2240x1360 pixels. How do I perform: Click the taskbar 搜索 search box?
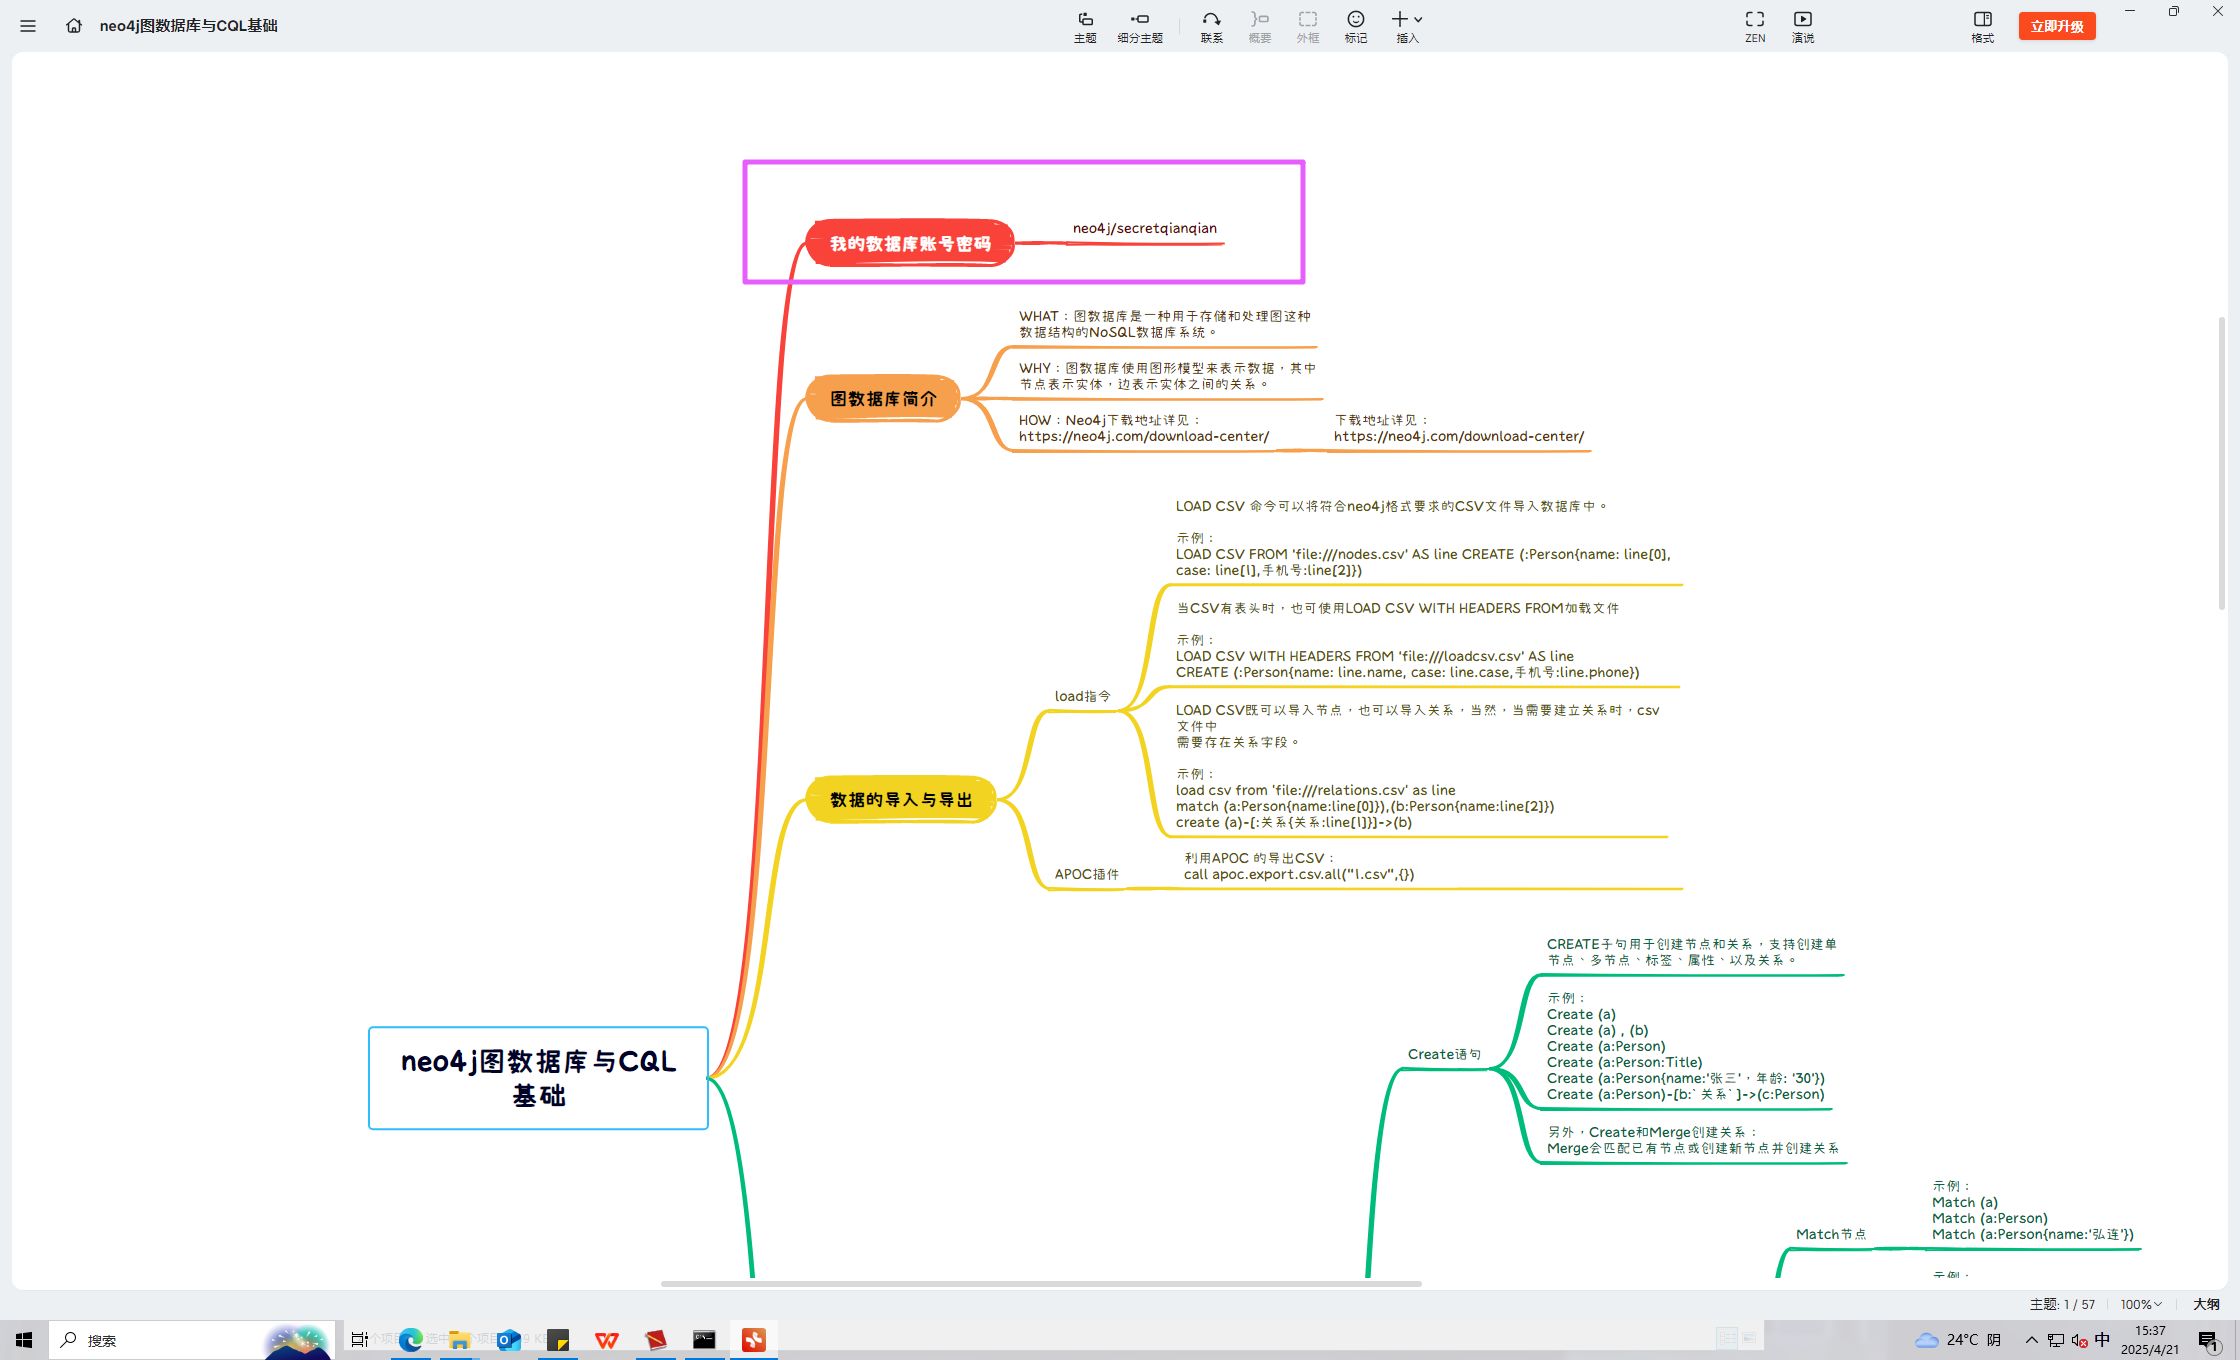click(x=192, y=1340)
